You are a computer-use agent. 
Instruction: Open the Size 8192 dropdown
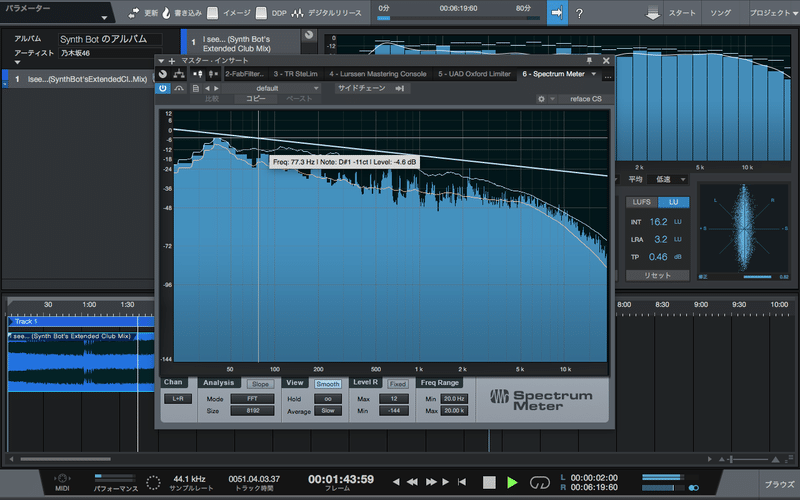pyautogui.click(x=252, y=411)
